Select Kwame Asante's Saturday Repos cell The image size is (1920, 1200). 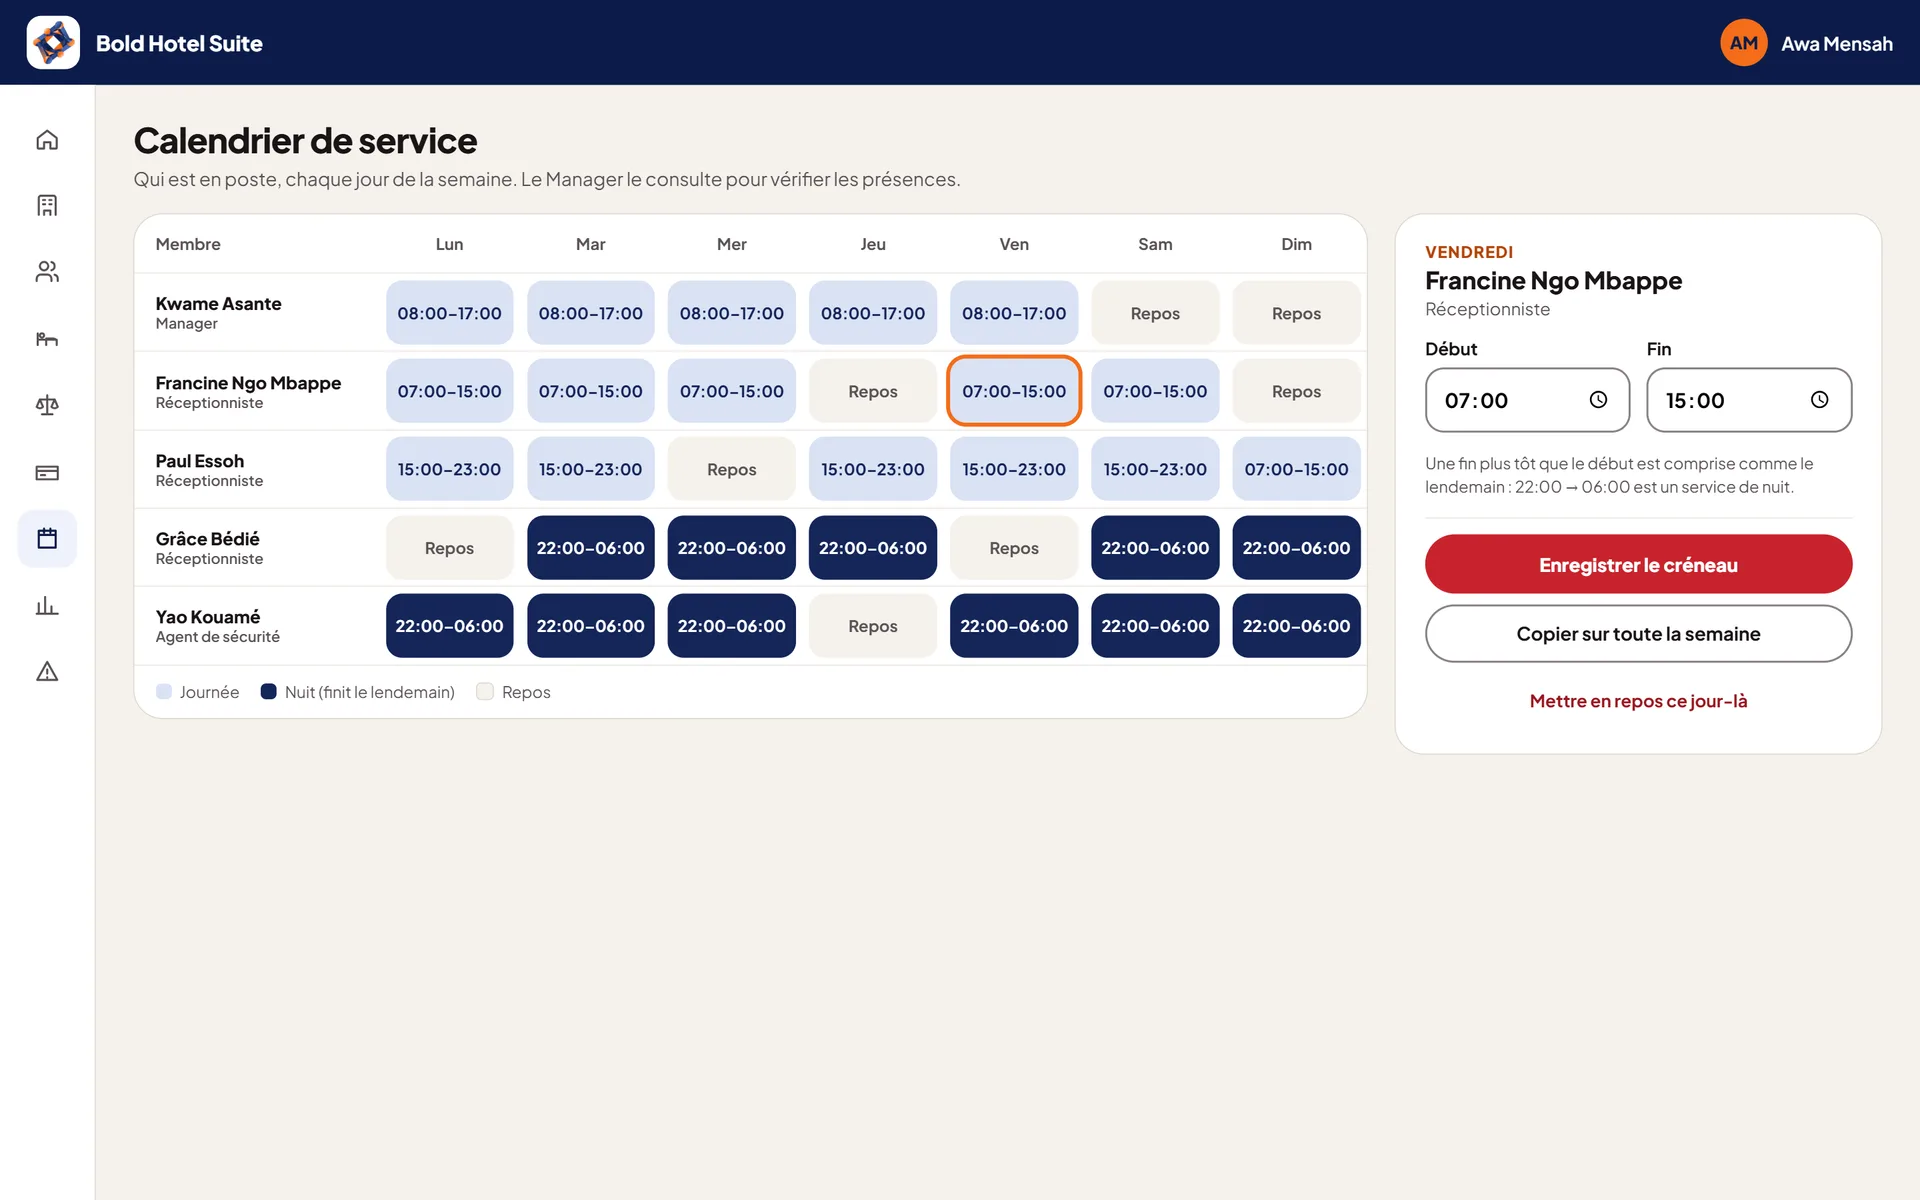(x=1155, y=313)
